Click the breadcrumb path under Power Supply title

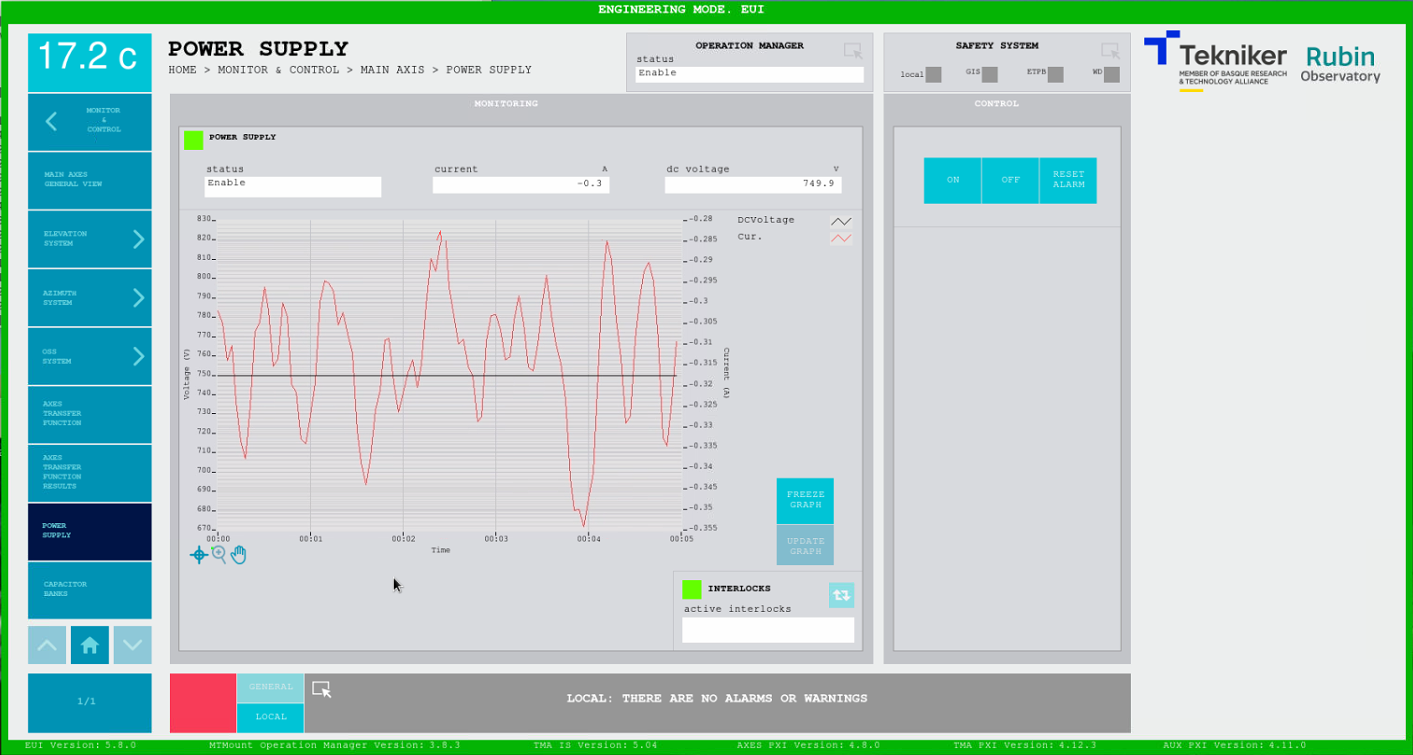(x=350, y=70)
